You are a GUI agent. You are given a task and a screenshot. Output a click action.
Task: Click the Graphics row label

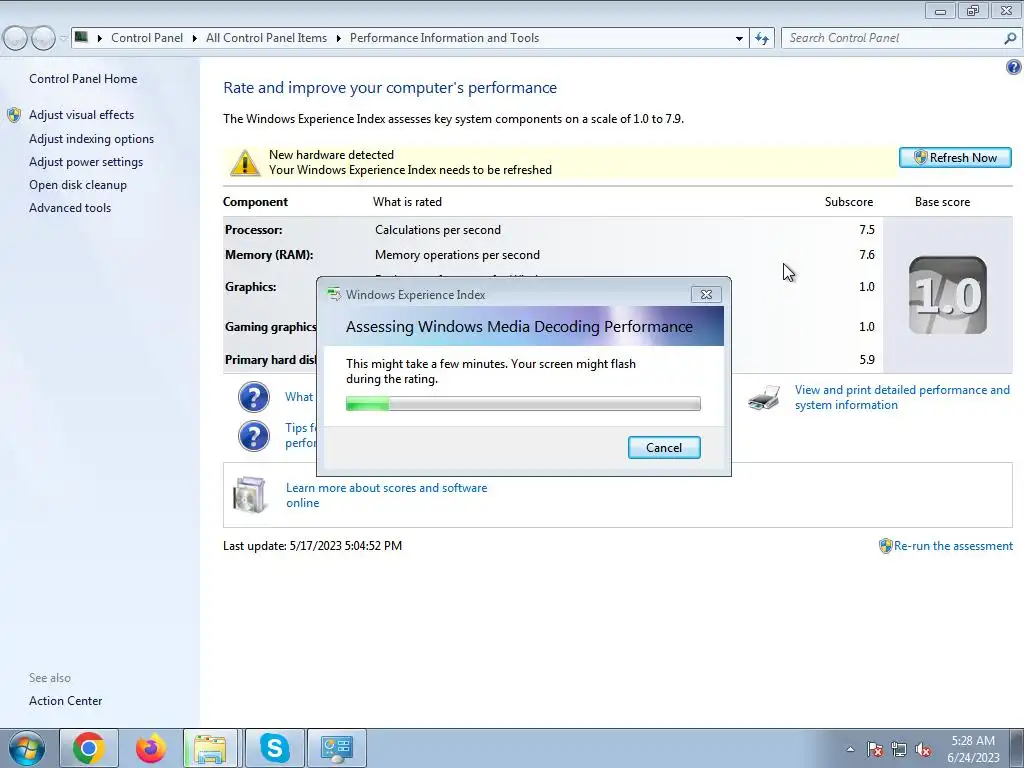(x=250, y=287)
